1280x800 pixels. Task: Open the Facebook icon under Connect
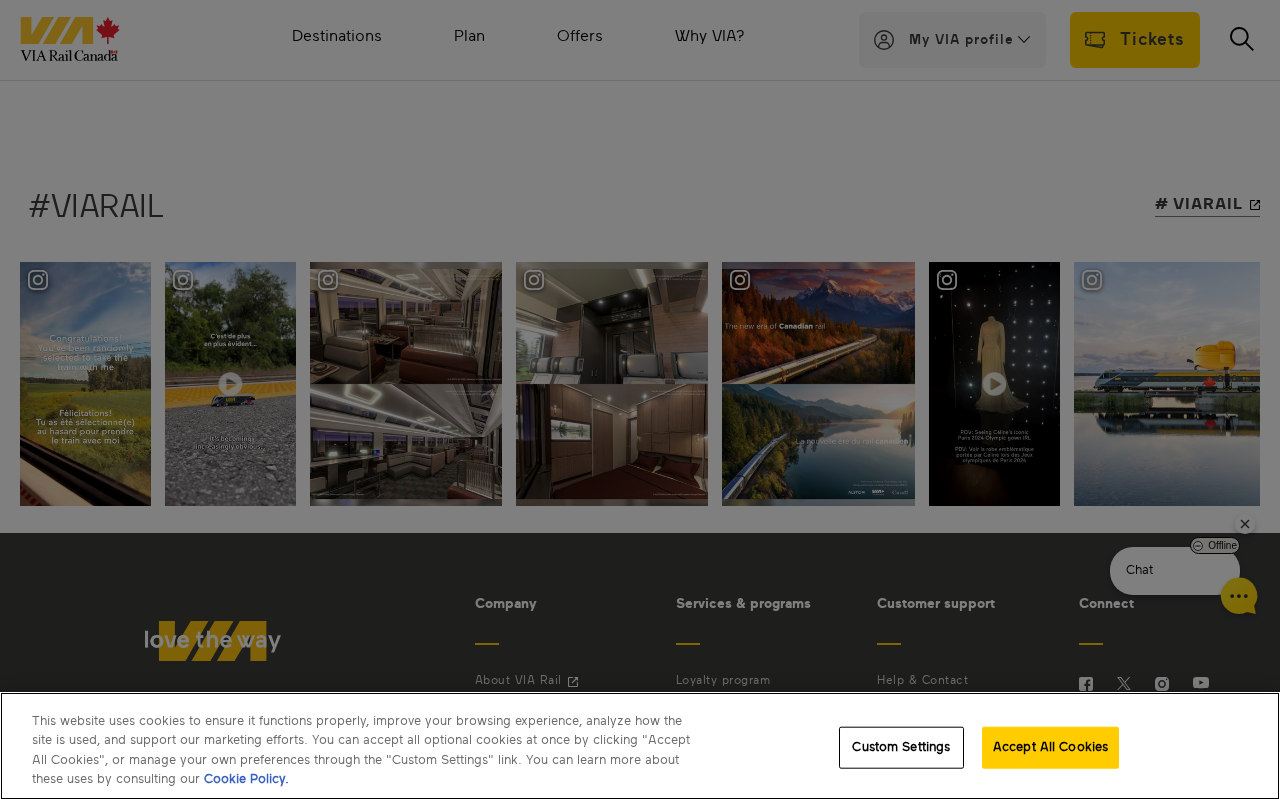click(1086, 684)
